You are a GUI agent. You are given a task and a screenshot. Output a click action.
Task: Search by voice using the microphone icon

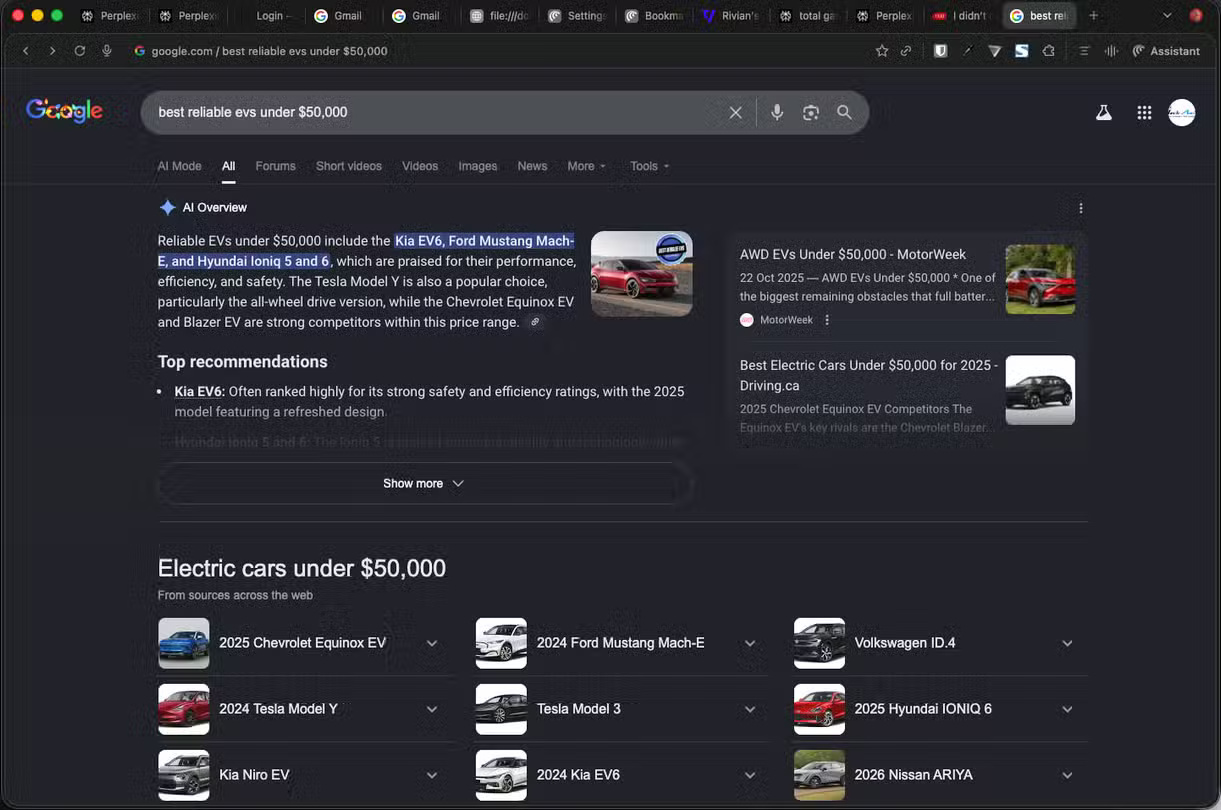pyautogui.click(x=777, y=112)
